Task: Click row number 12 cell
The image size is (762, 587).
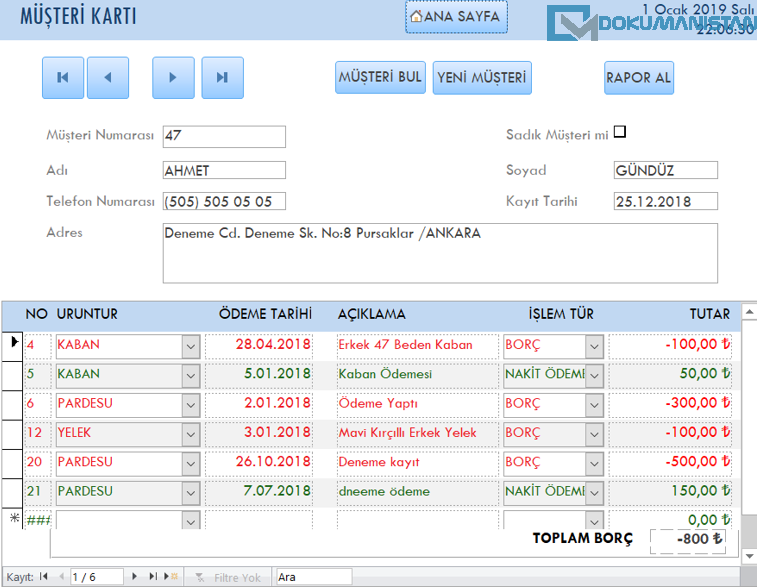Action: pos(38,432)
